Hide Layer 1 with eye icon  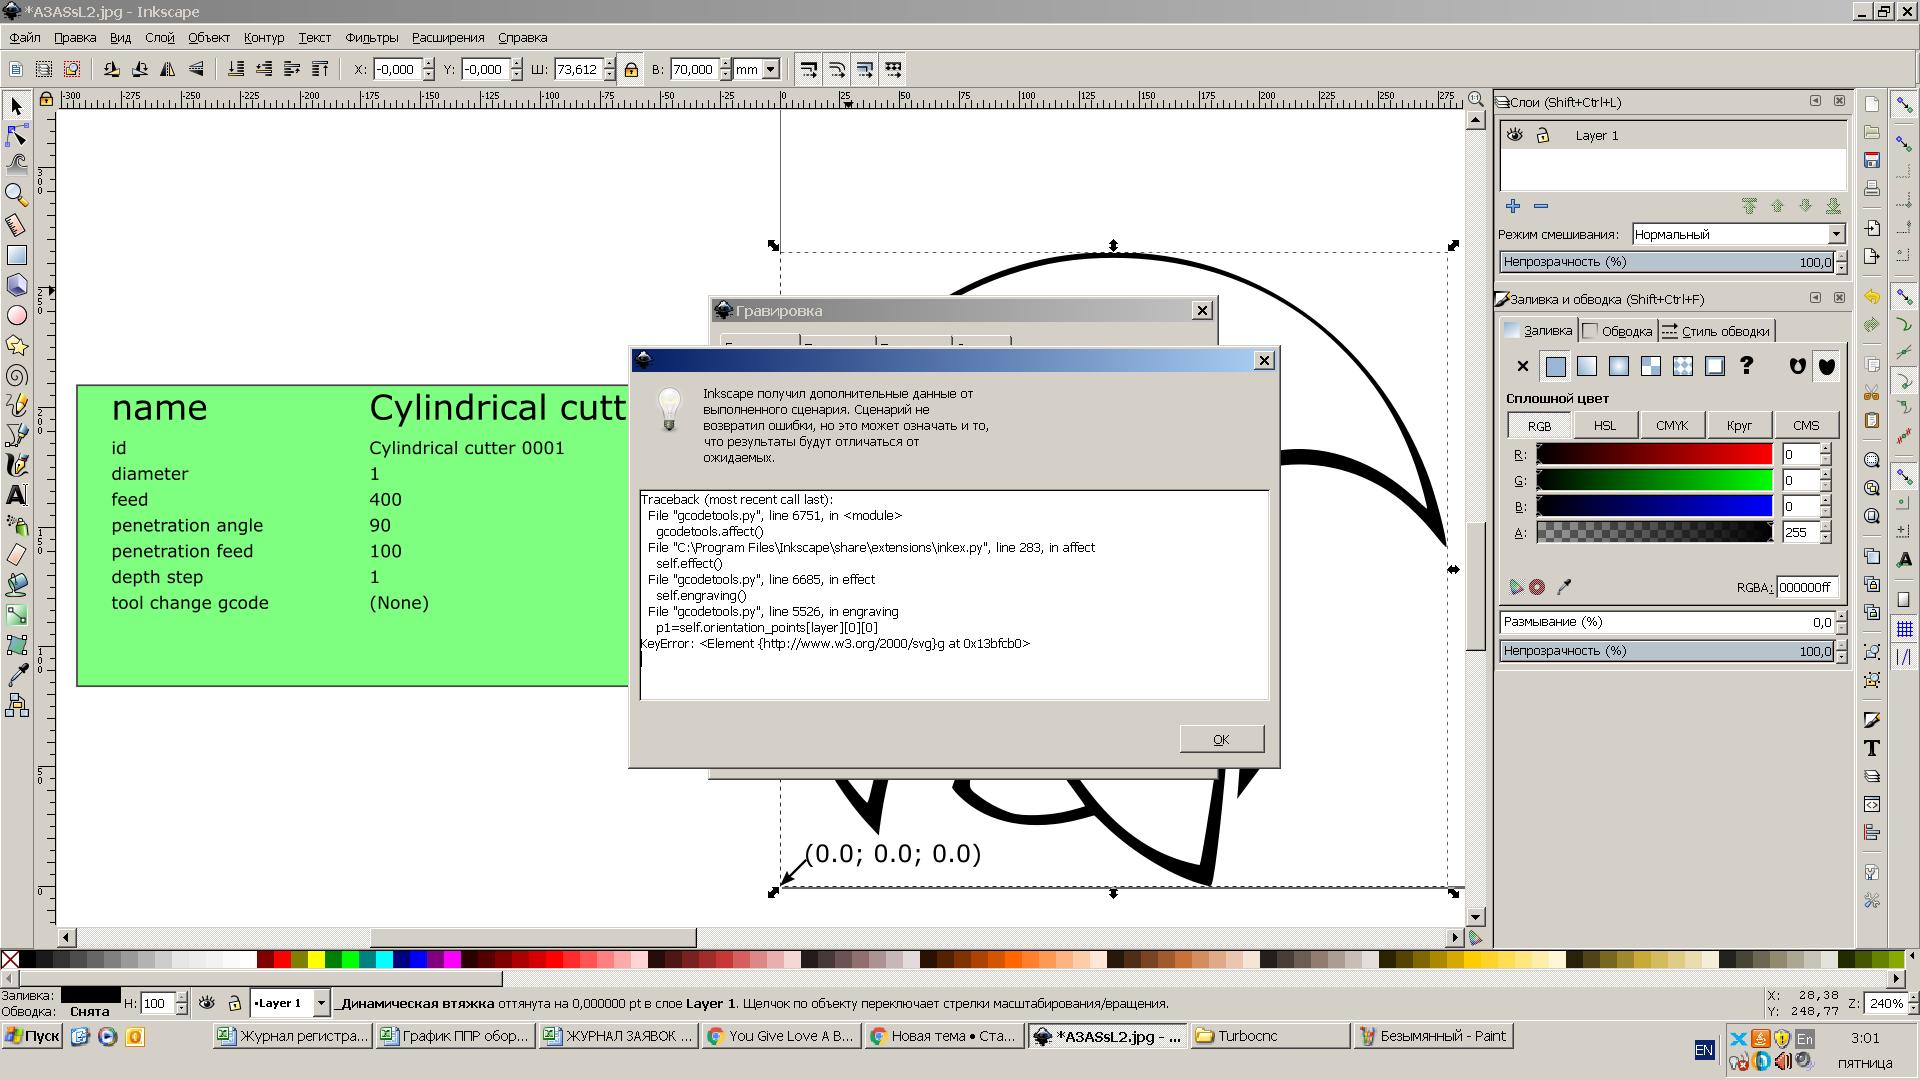point(1515,135)
